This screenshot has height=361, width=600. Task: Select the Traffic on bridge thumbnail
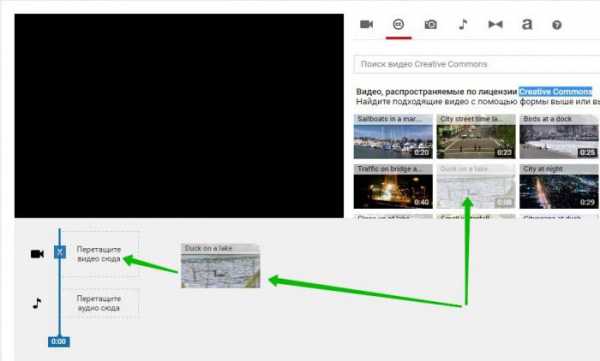[x=393, y=187]
